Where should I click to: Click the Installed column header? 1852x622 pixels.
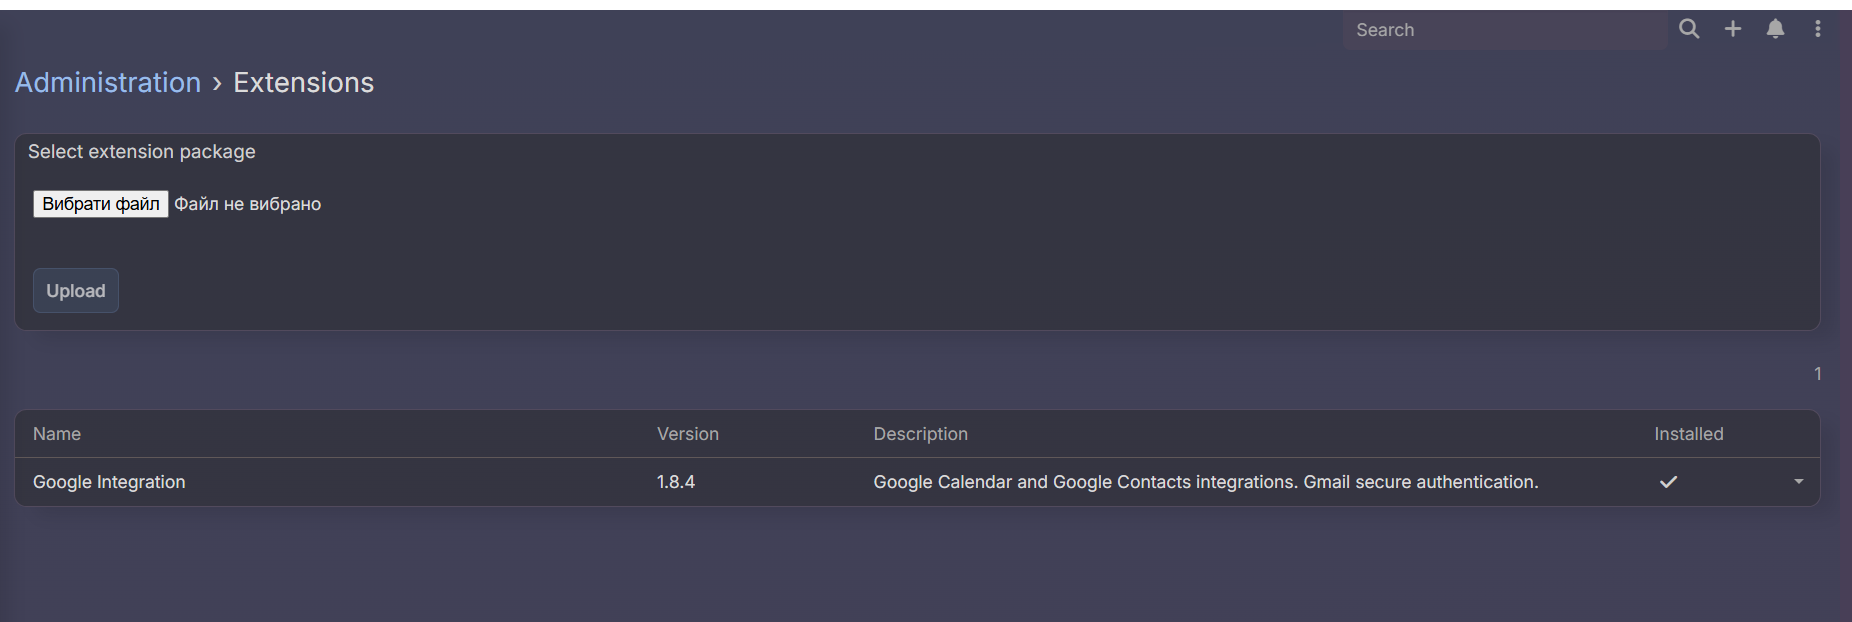click(x=1688, y=434)
